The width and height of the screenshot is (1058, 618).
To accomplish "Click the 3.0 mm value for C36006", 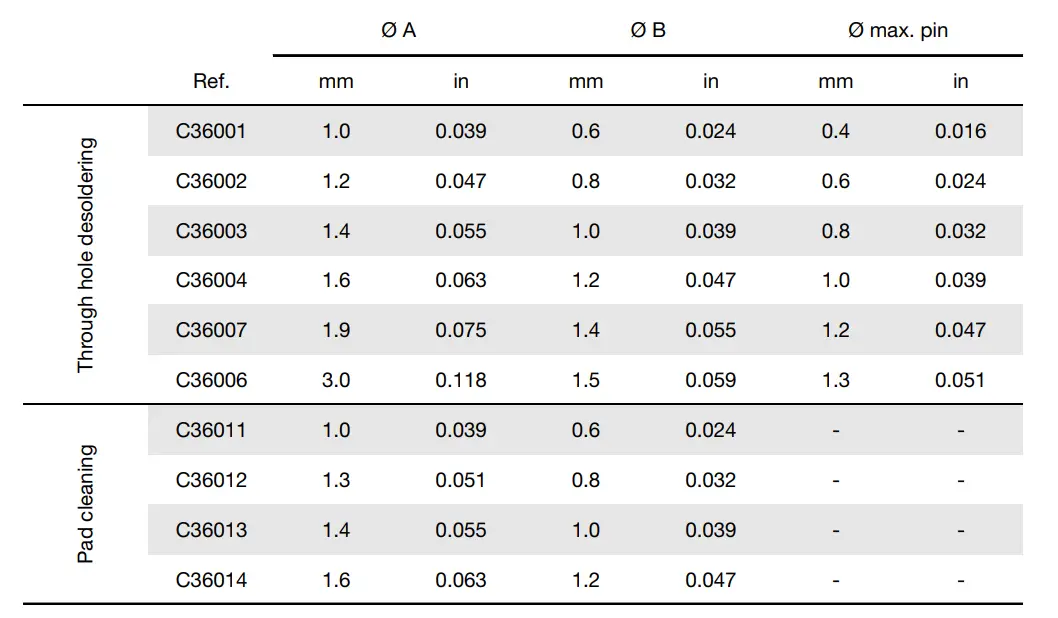I will pos(336,380).
